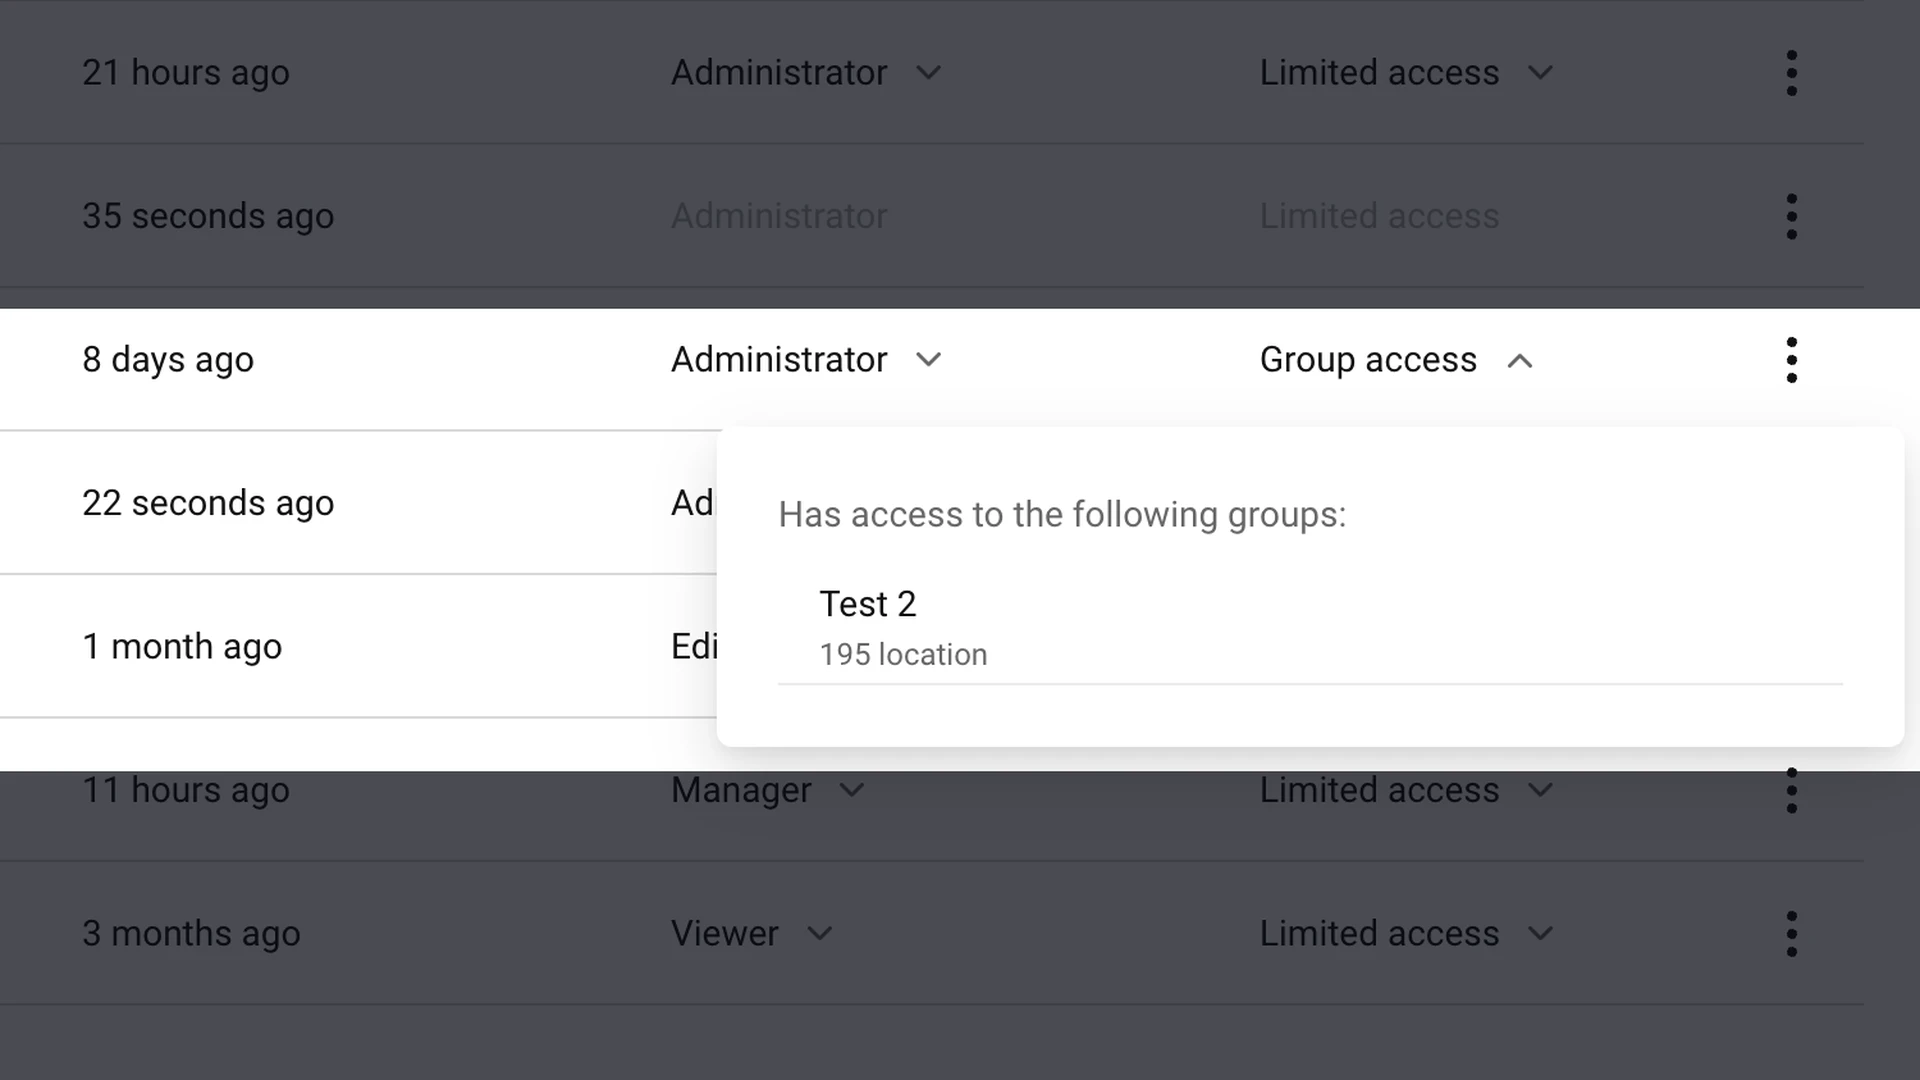Open three-dot menu for 3 months ago row

1791,933
